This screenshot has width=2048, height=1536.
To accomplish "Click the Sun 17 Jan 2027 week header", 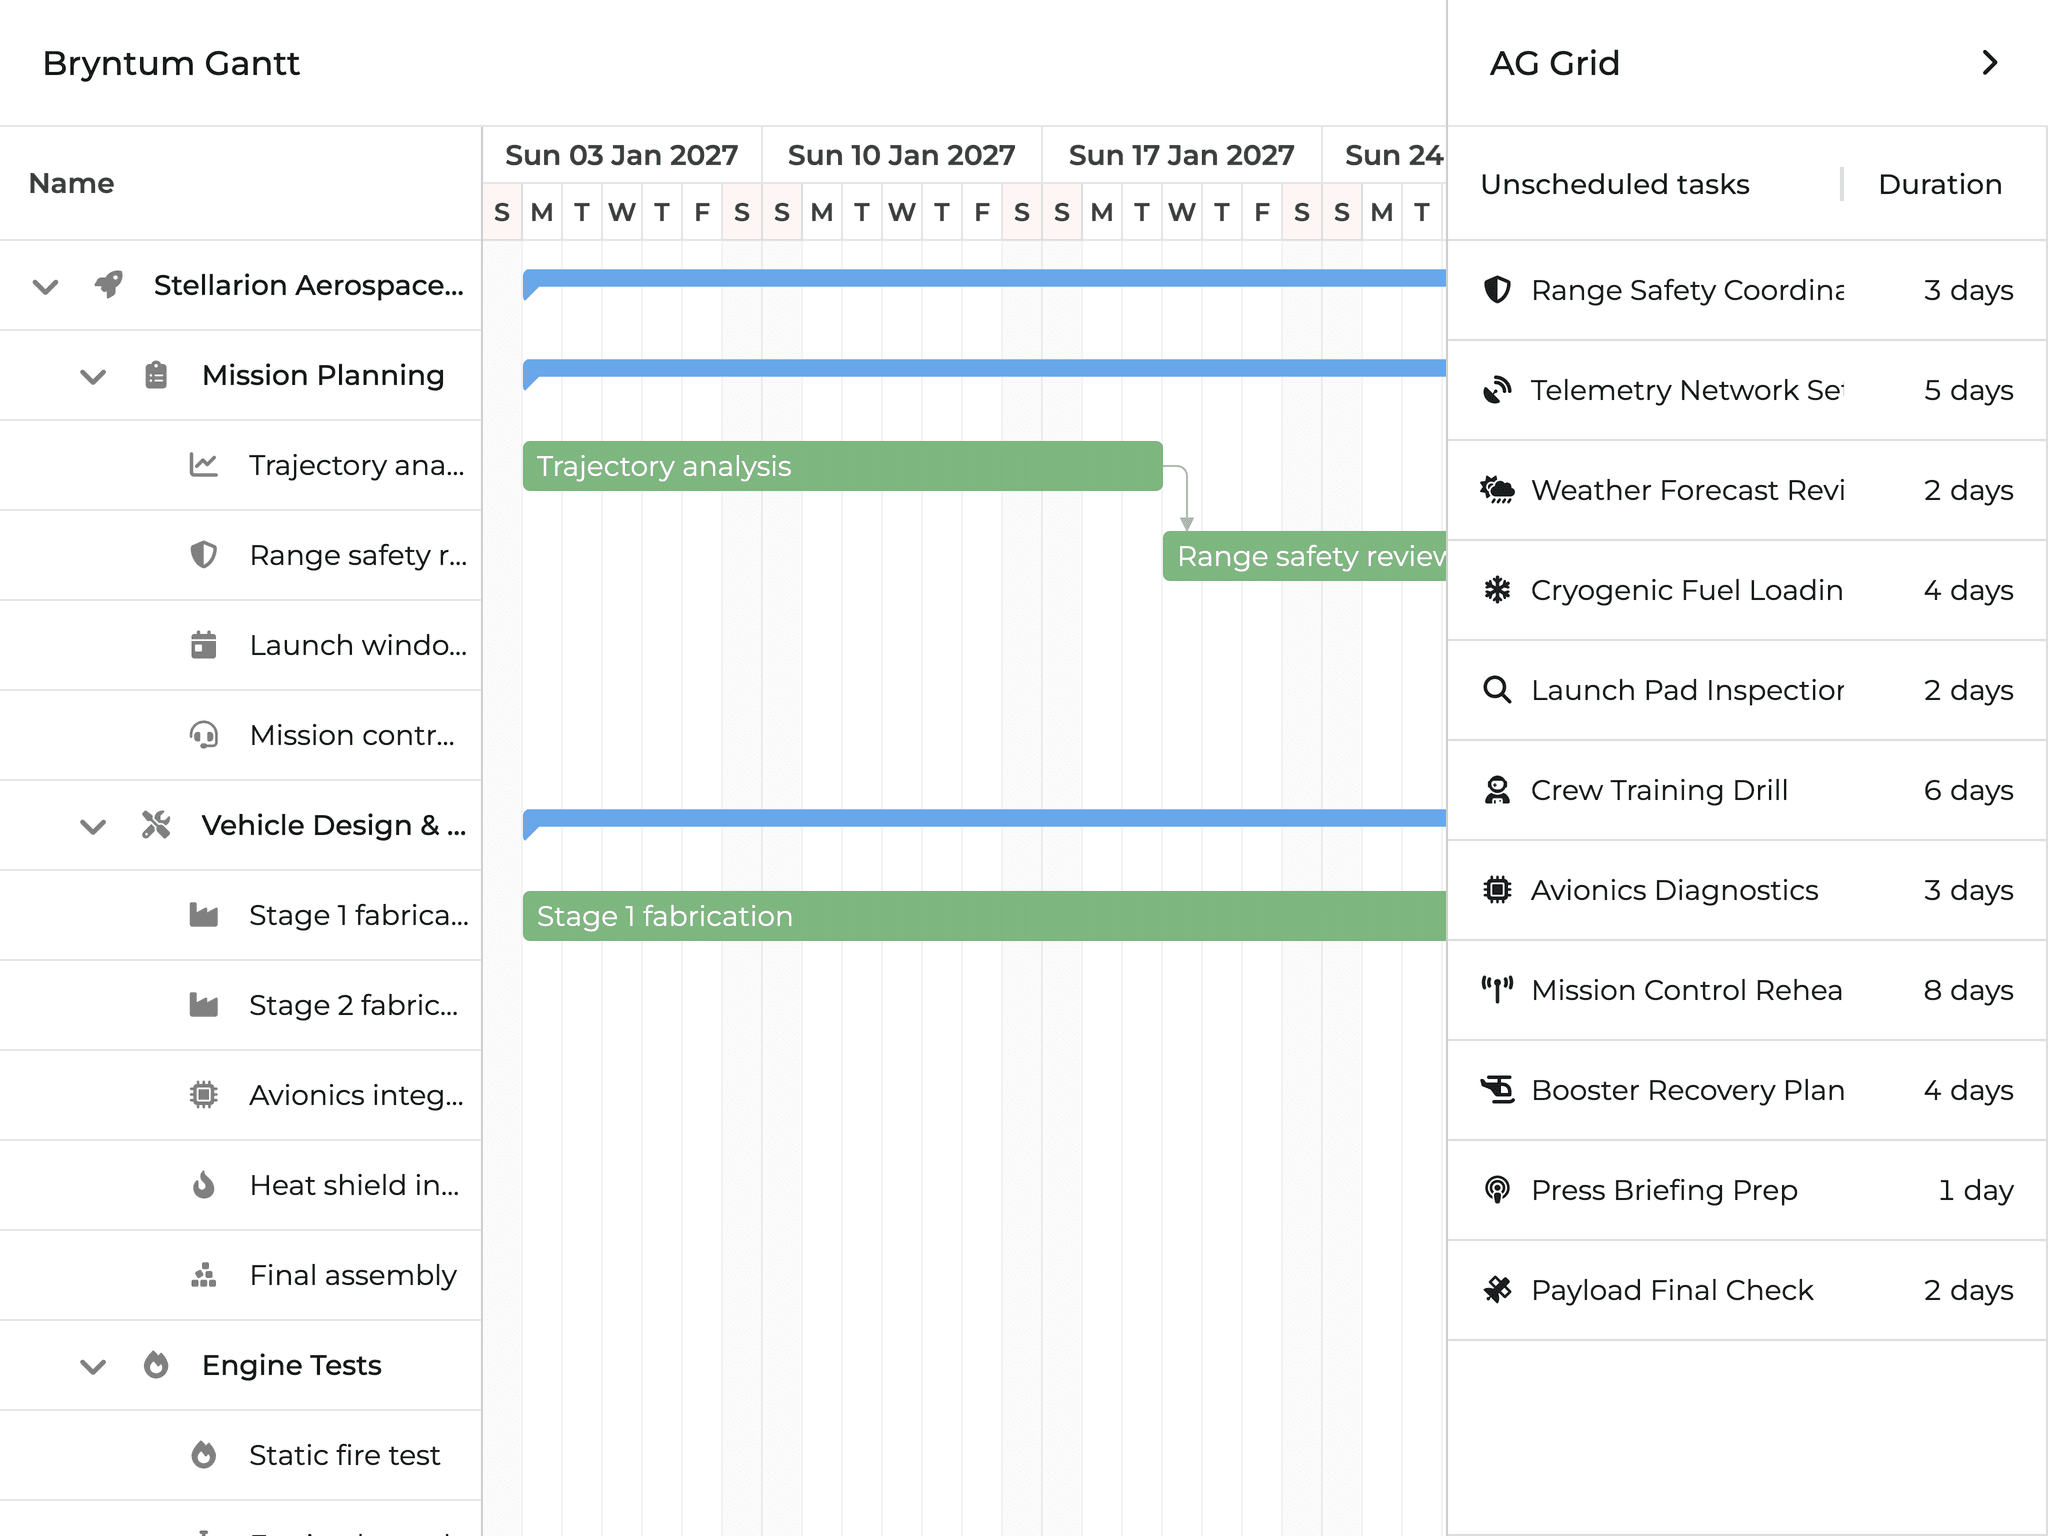I will 1182,155.
